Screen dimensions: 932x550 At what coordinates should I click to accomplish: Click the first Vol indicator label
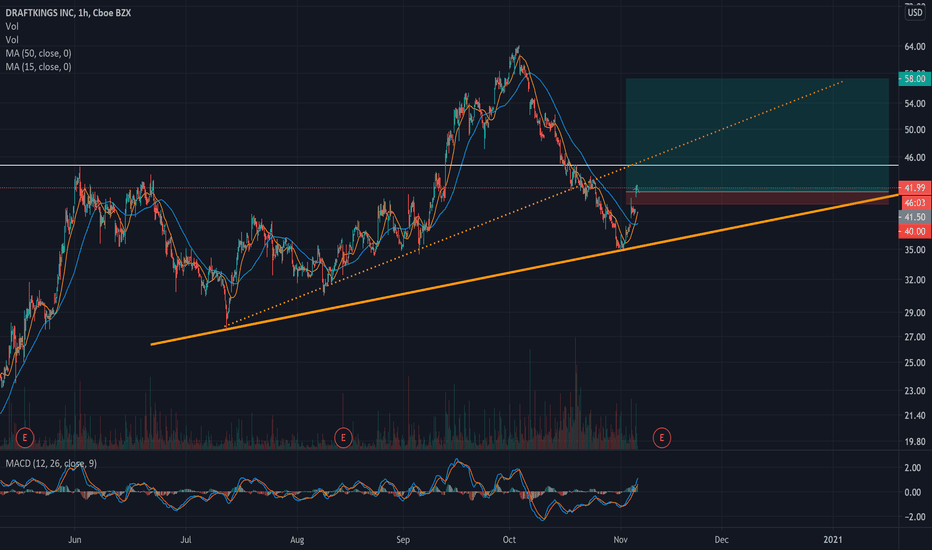click(12, 26)
